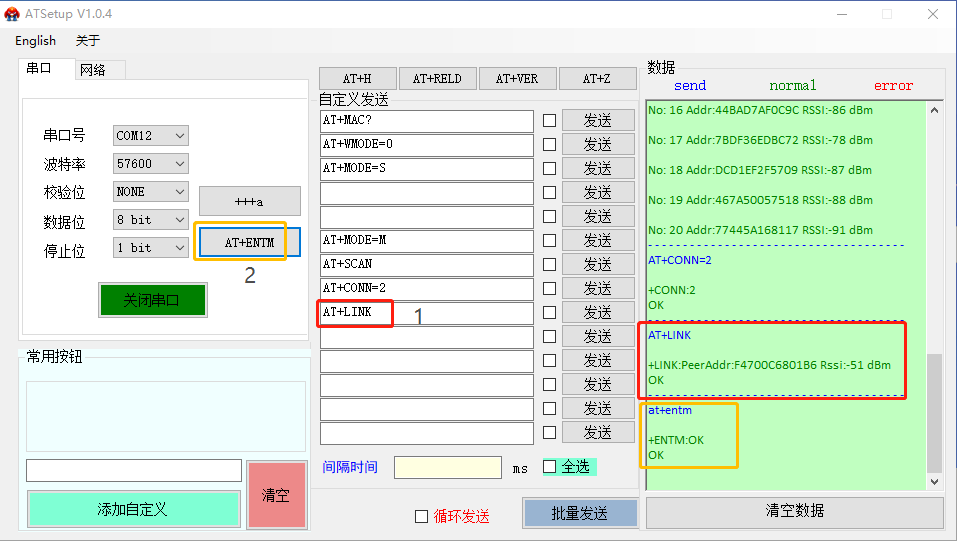
Task: Click 发送 next to AT+LINK
Action: [597, 313]
